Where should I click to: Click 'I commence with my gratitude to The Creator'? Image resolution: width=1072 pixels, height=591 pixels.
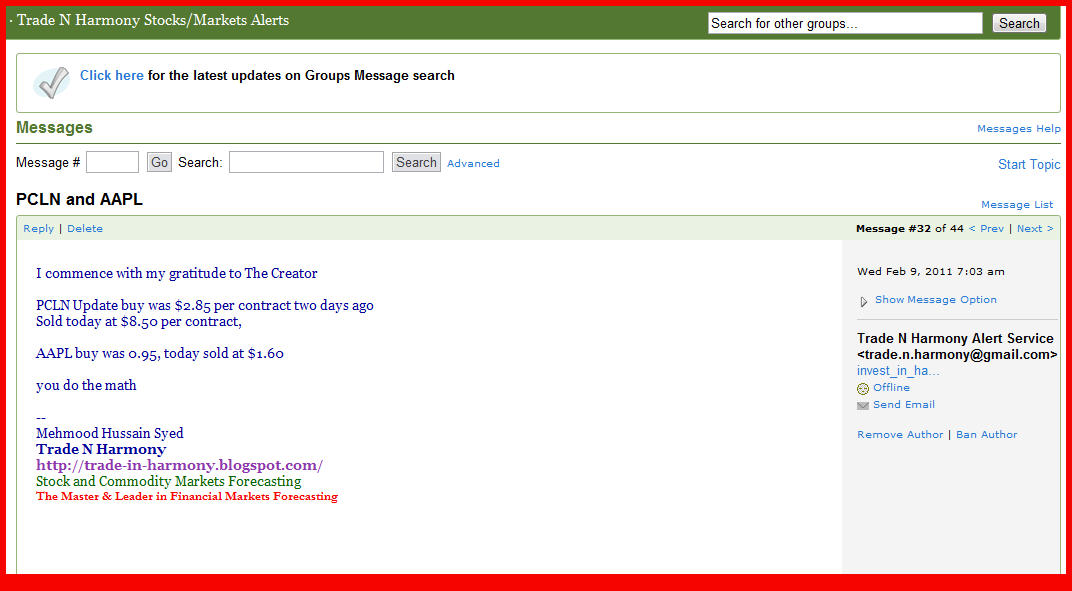coord(177,274)
